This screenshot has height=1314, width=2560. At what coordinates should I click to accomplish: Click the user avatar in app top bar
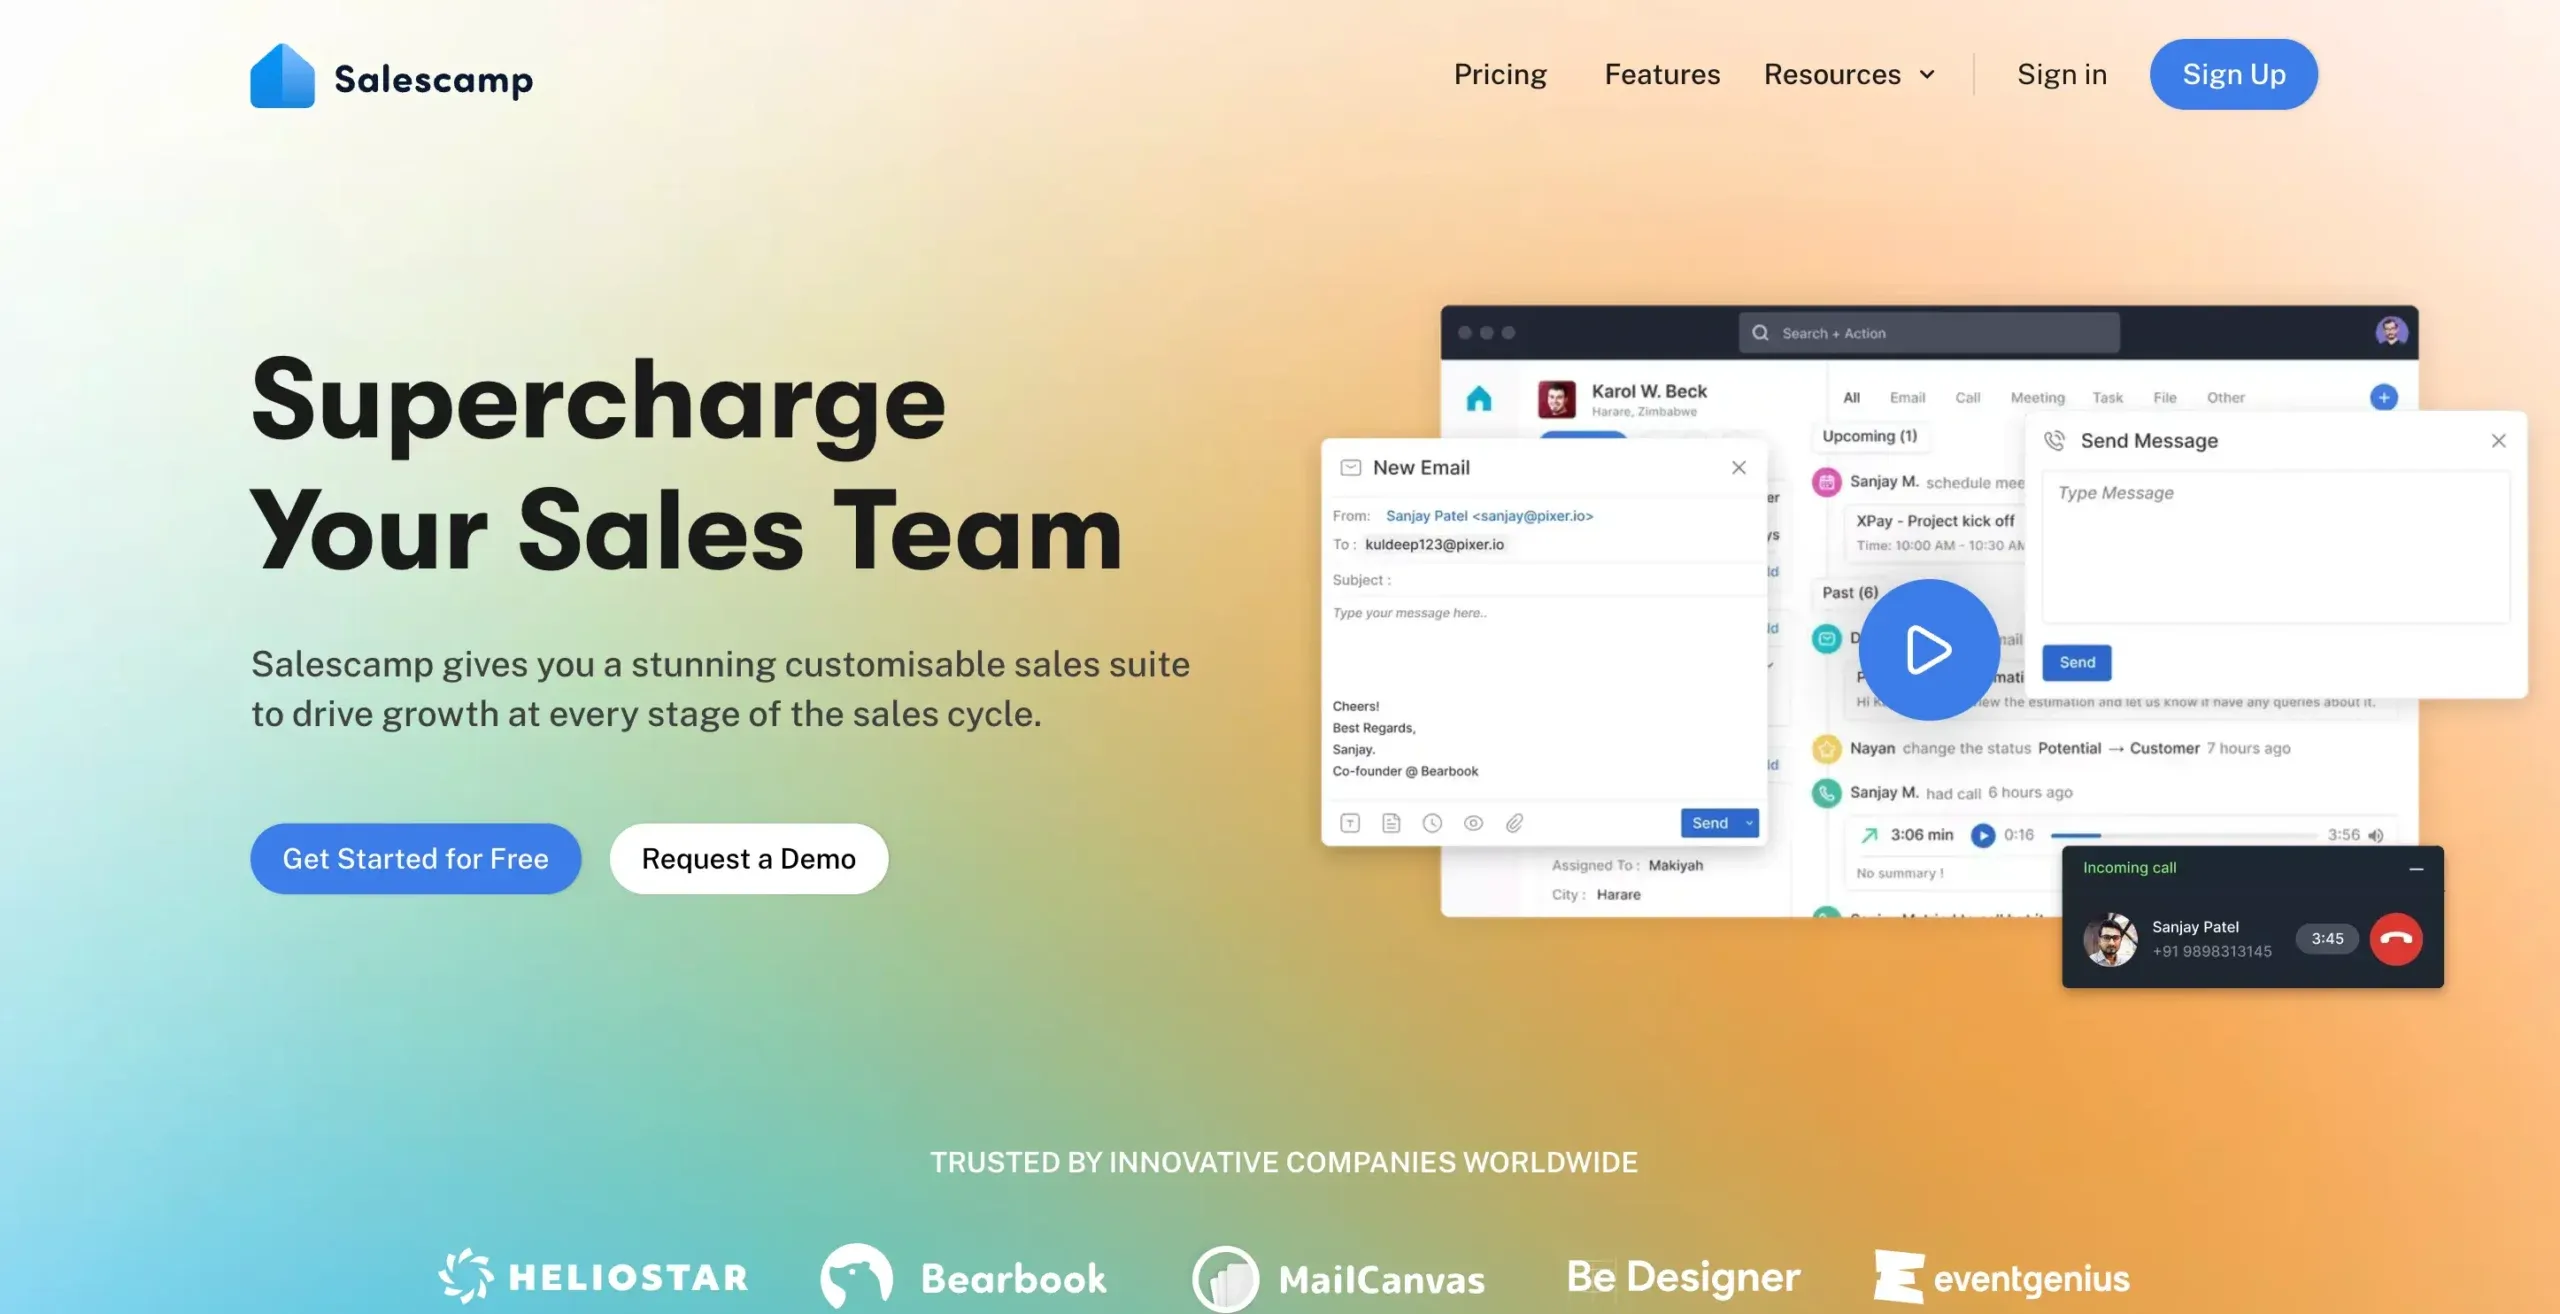tap(2390, 332)
